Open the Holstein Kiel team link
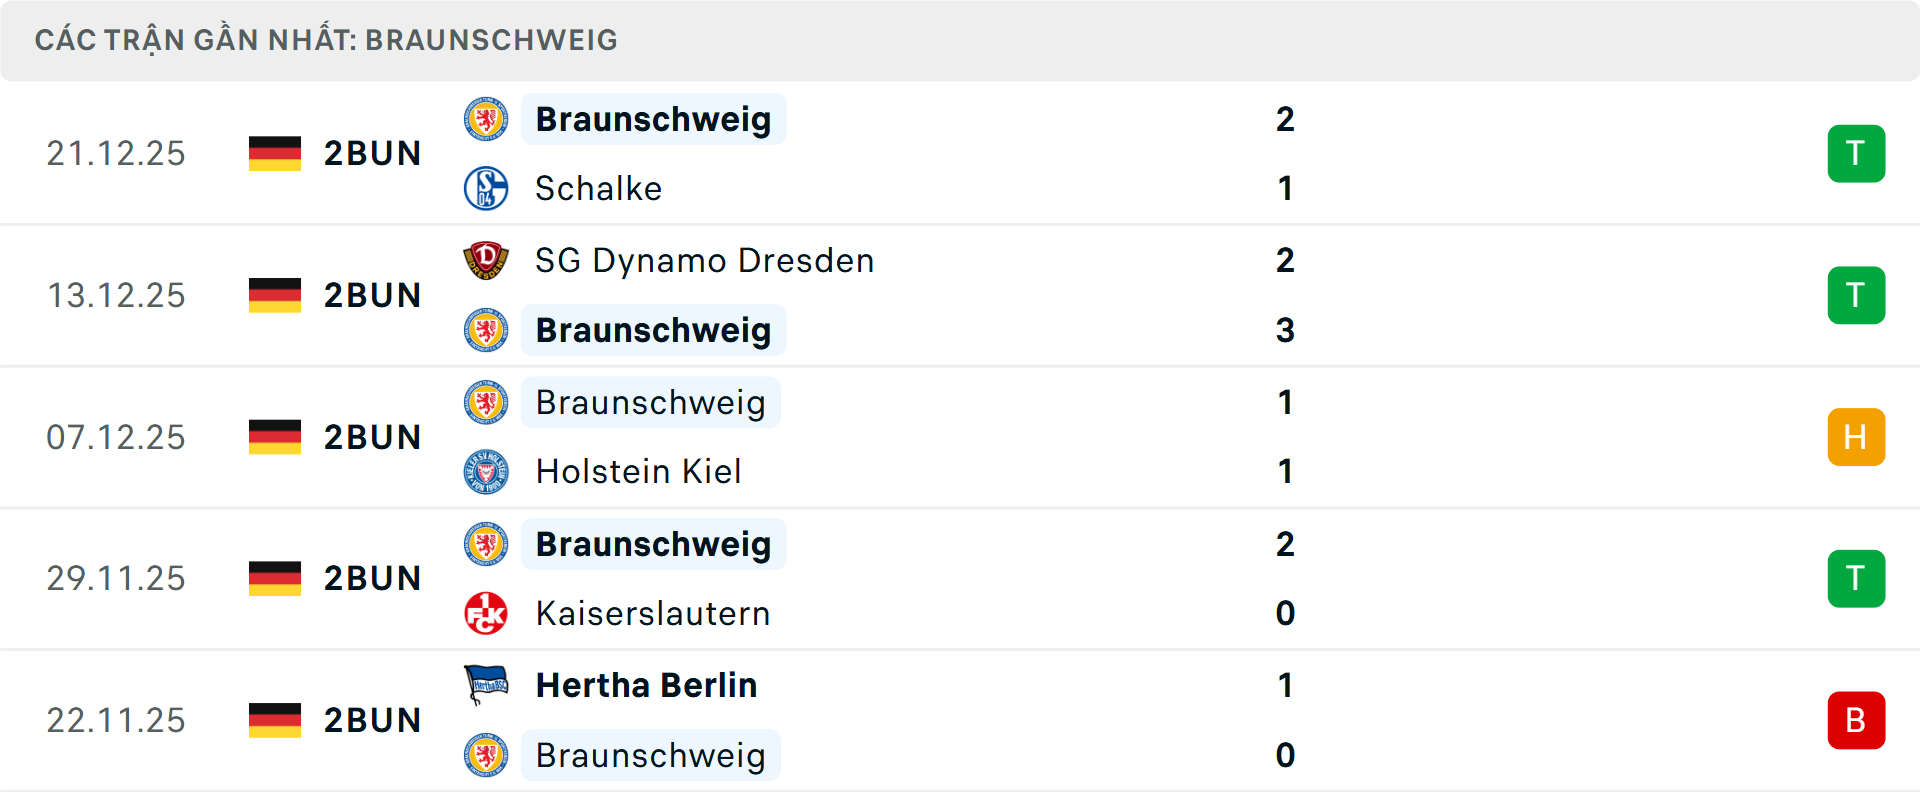1920x792 pixels. tap(638, 472)
